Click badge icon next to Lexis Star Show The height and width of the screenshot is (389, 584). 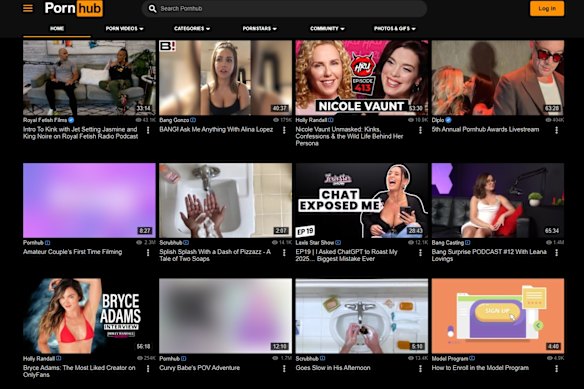click(338, 243)
